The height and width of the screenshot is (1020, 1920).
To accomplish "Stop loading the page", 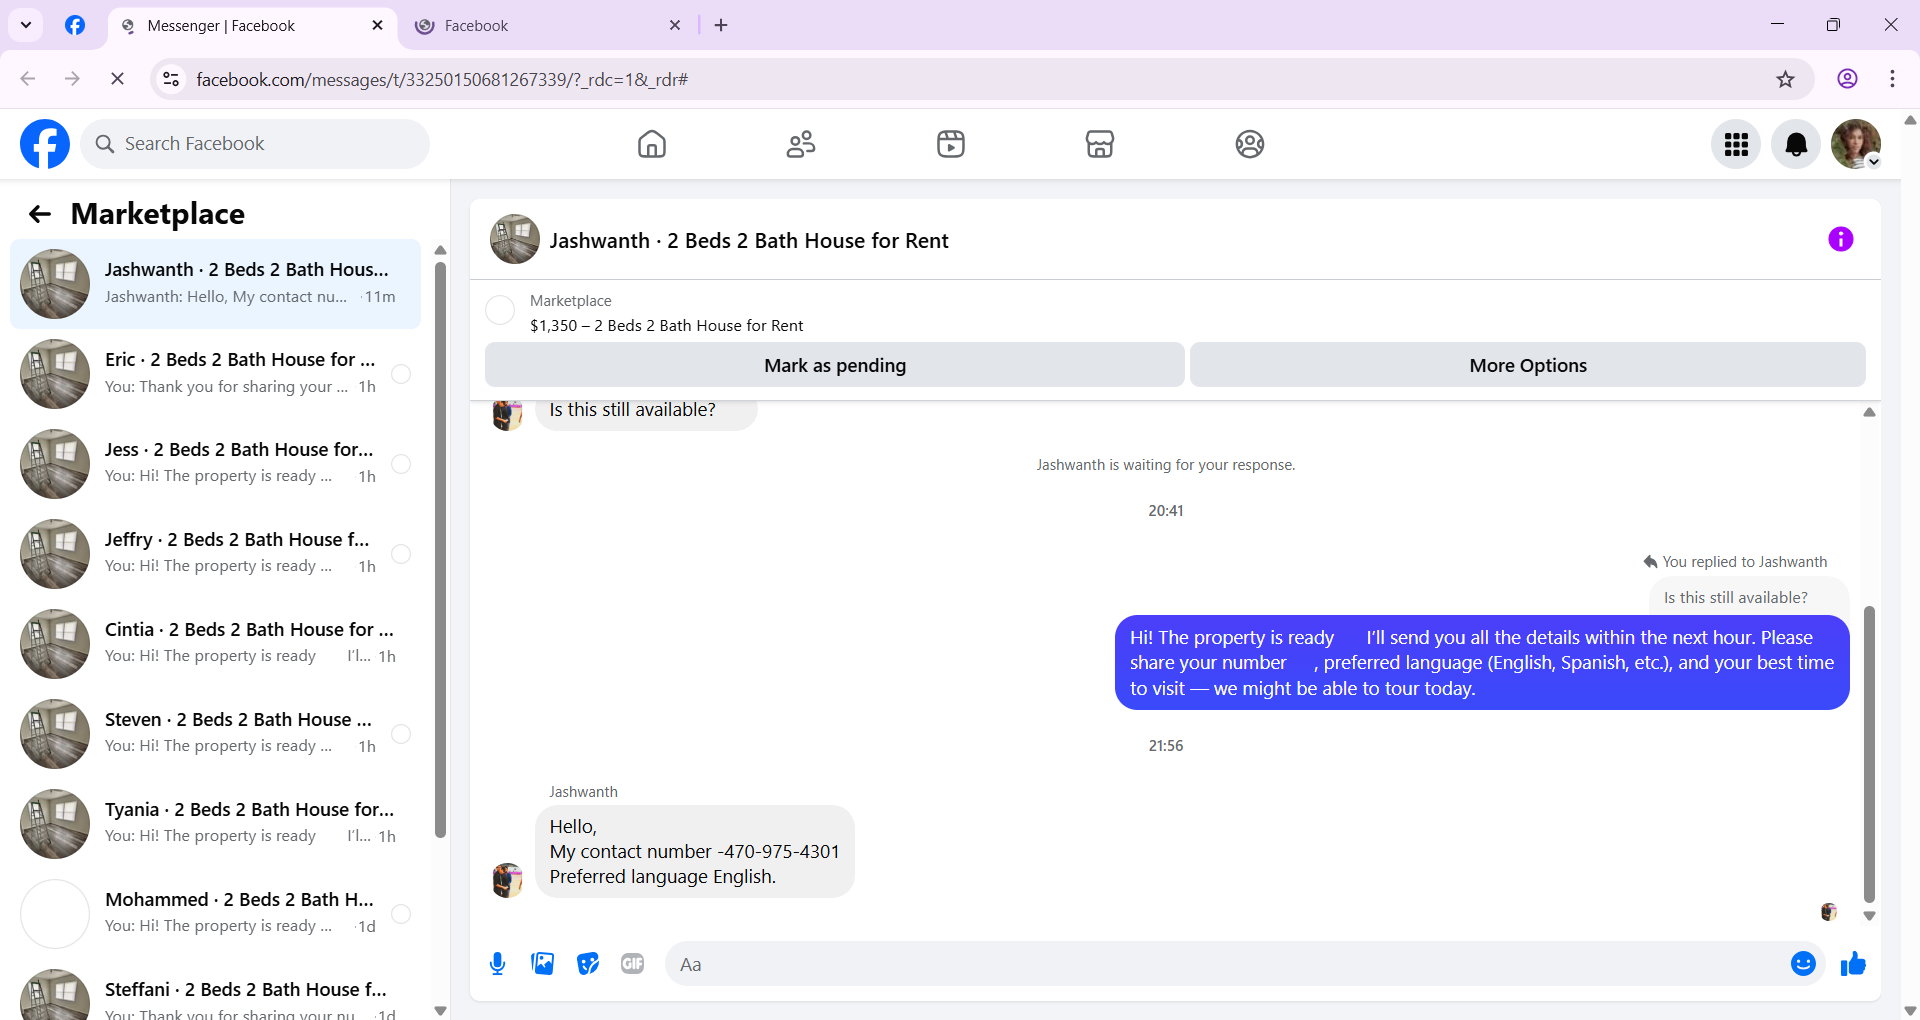I will [117, 79].
